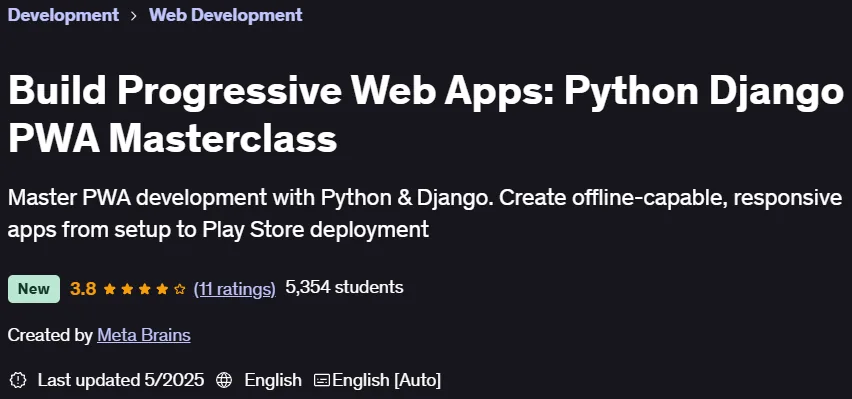Click the last updated alert icon
This screenshot has height=399, width=852.
(x=18, y=380)
